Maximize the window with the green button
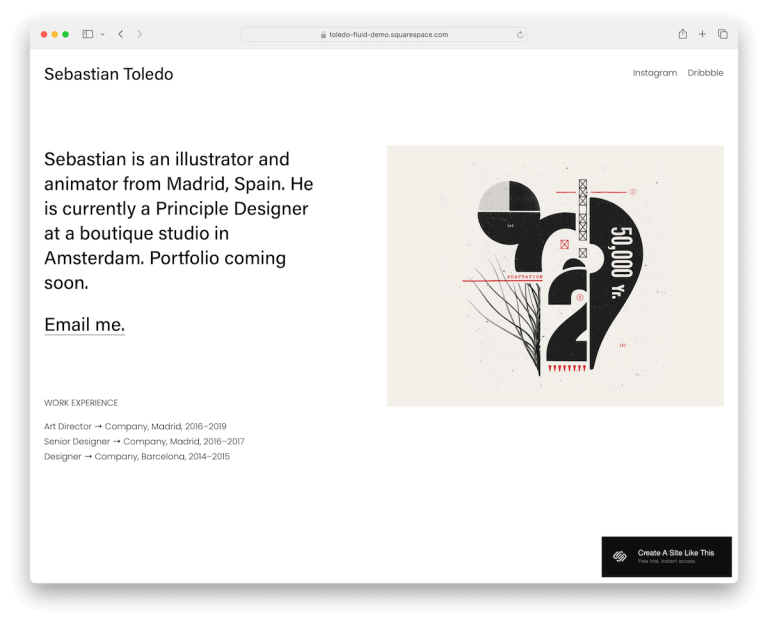 [66, 34]
